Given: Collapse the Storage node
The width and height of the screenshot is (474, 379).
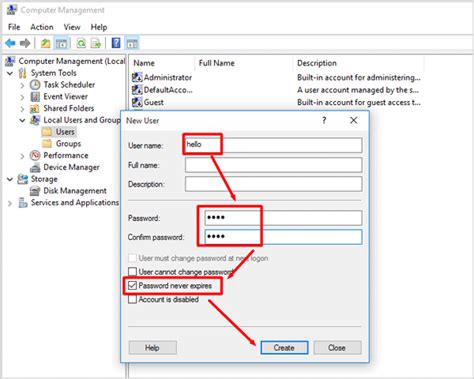Looking at the screenshot, I should click(10, 179).
